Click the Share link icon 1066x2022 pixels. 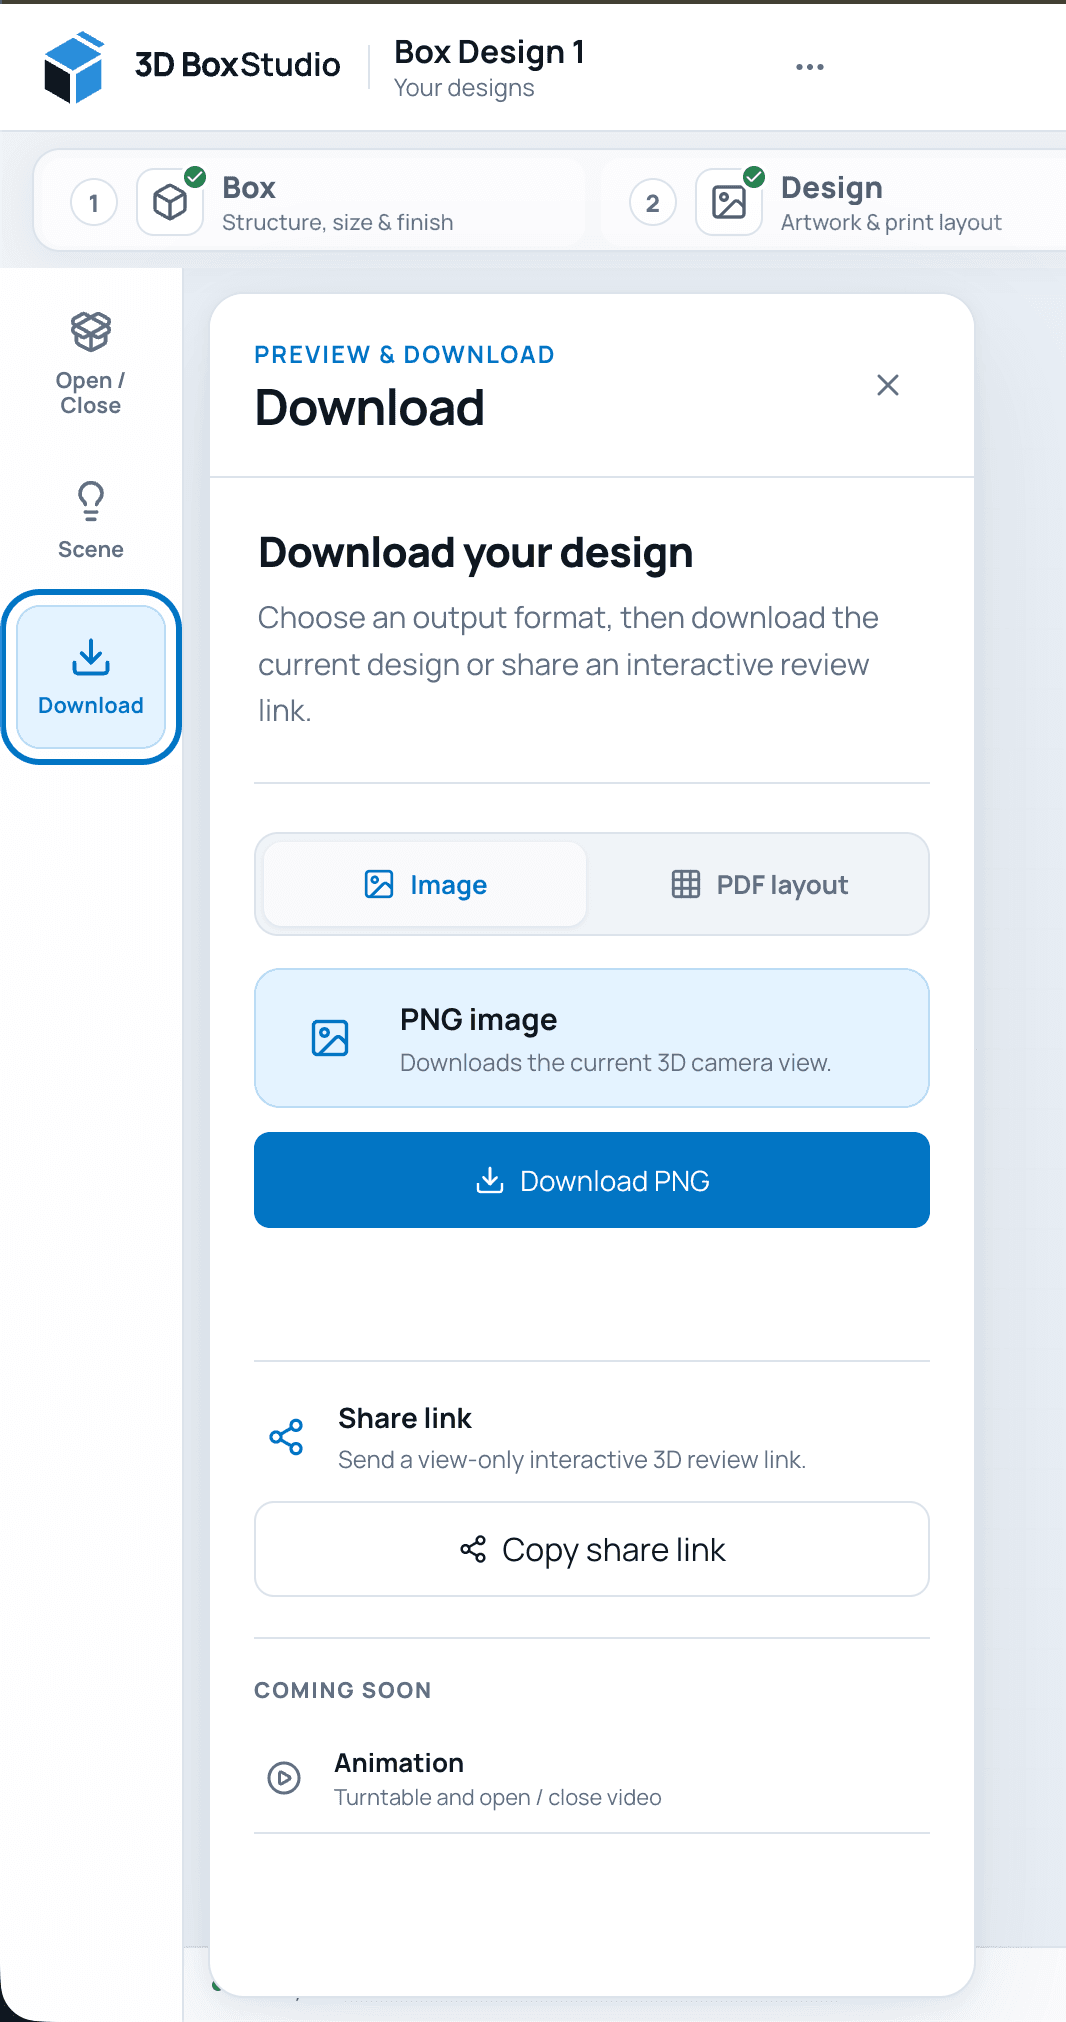coord(286,1437)
